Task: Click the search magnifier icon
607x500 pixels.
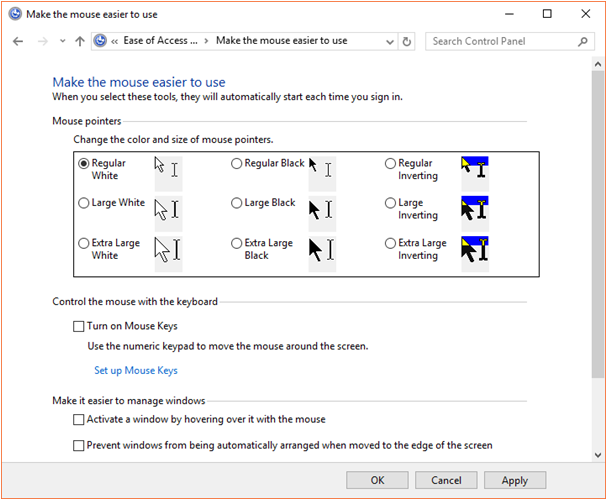Action: (x=583, y=41)
